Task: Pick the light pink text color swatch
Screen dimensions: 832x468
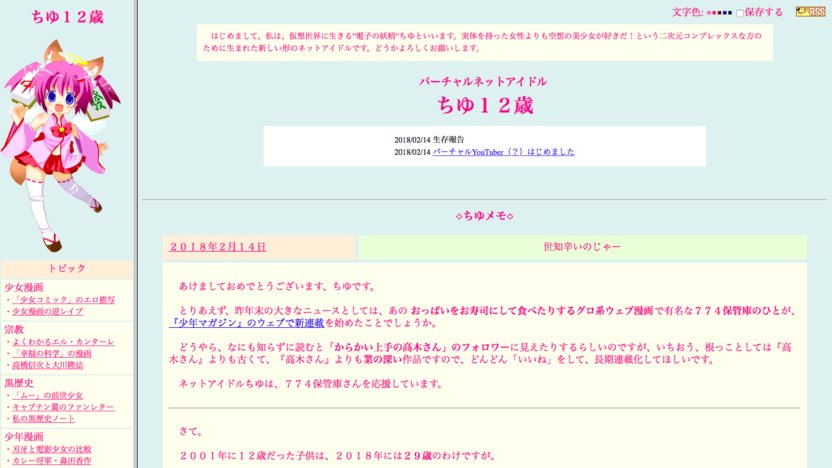Action: pyautogui.click(x=709, y=13)
